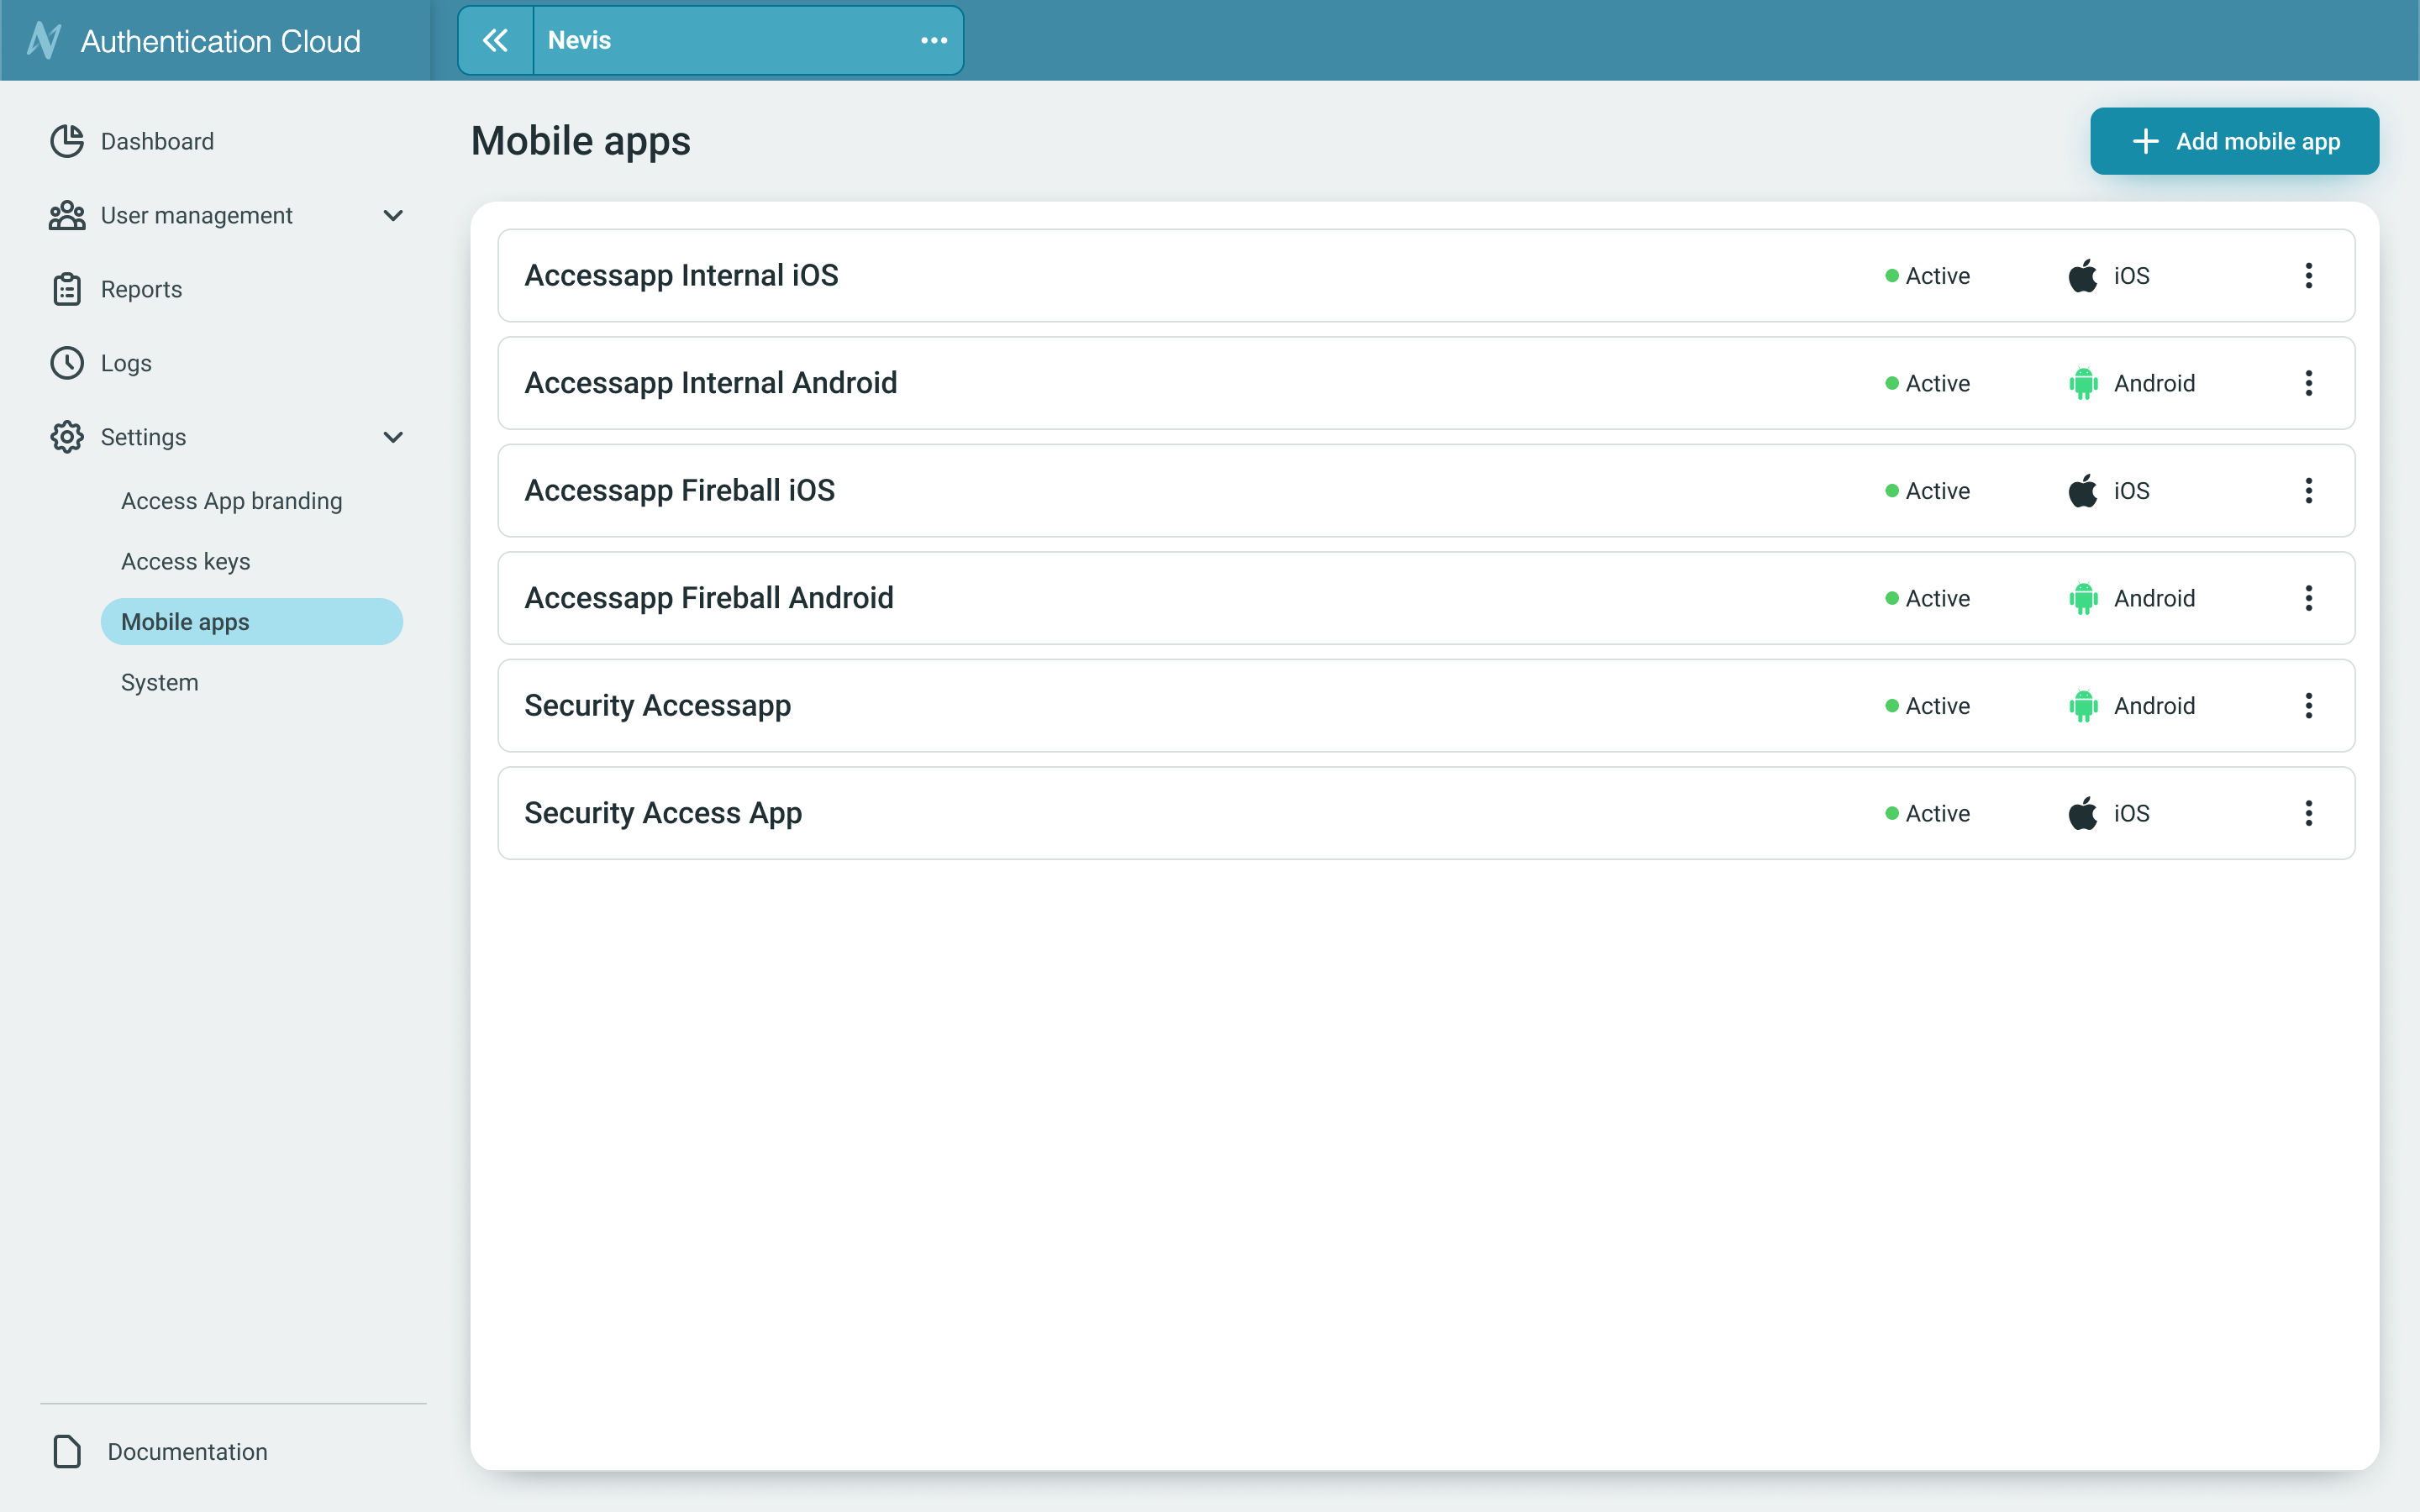Image resolution: width=2420 pixels, height=1512 pixels.
Task: Expand the User management section
Action: click(x=393, y=215)
